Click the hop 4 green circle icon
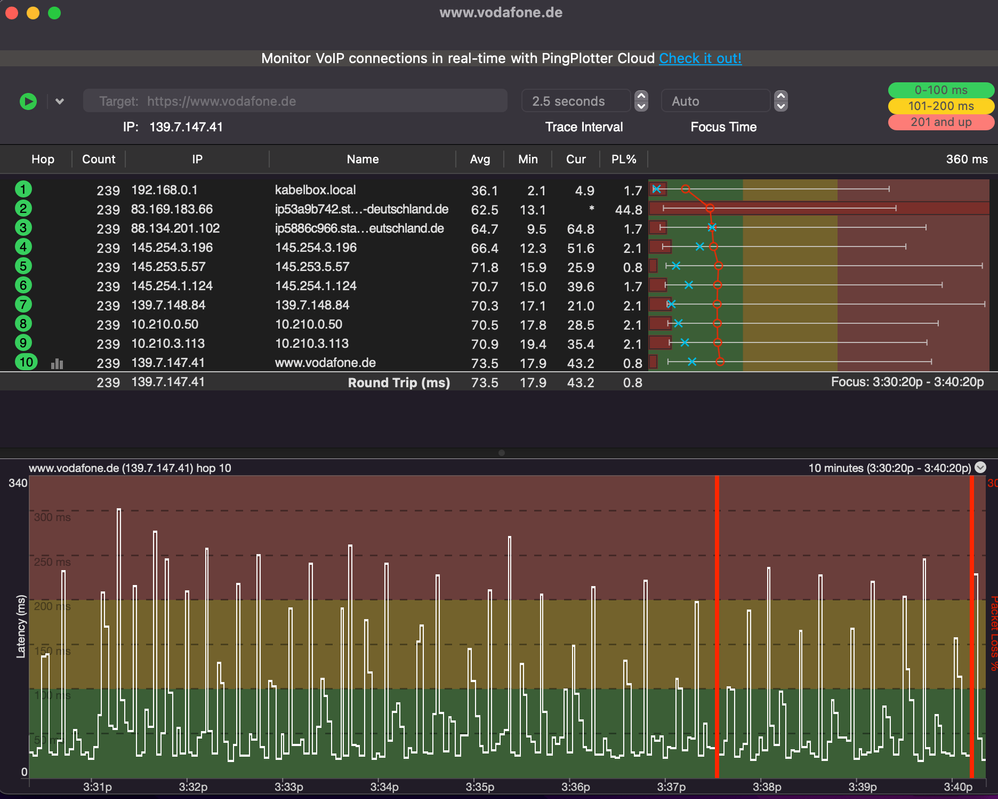The height and width of the screenshot is (799, 998). [24, 247]
